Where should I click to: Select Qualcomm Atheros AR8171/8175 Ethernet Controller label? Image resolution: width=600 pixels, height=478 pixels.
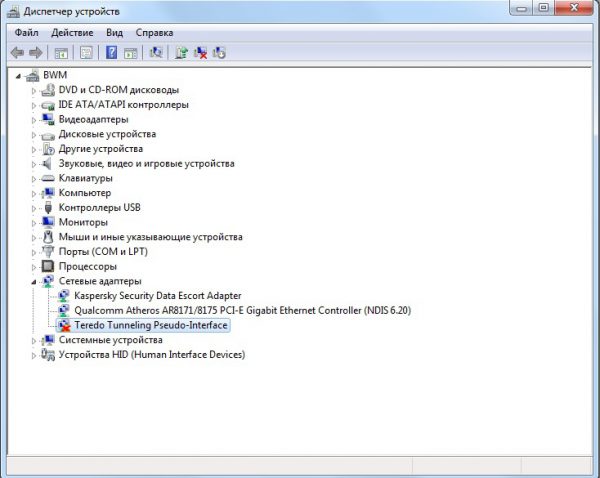point(243,310)
